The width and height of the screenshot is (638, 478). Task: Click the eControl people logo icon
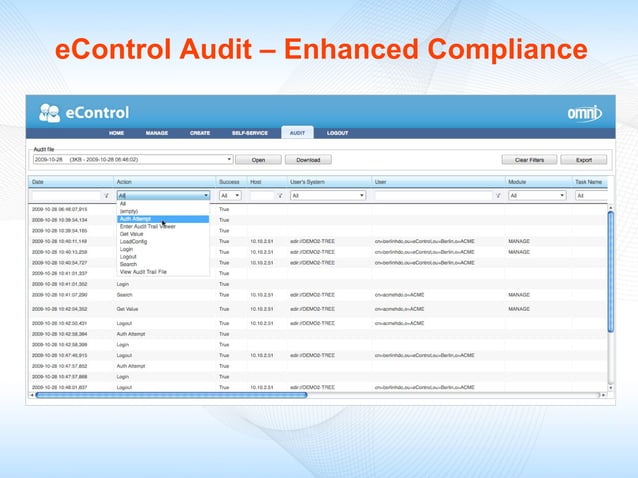(x=49, y=113)
